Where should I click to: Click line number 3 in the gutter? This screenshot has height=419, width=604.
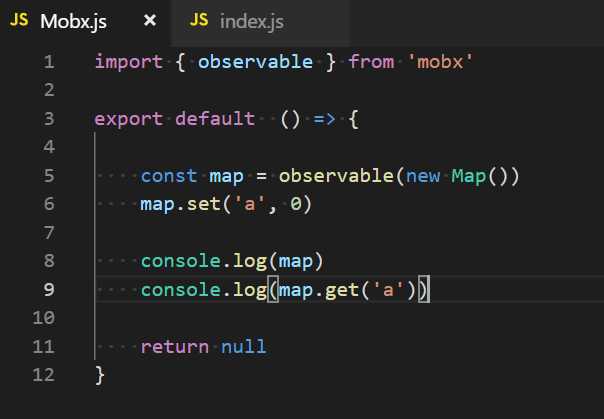(49, 119)
